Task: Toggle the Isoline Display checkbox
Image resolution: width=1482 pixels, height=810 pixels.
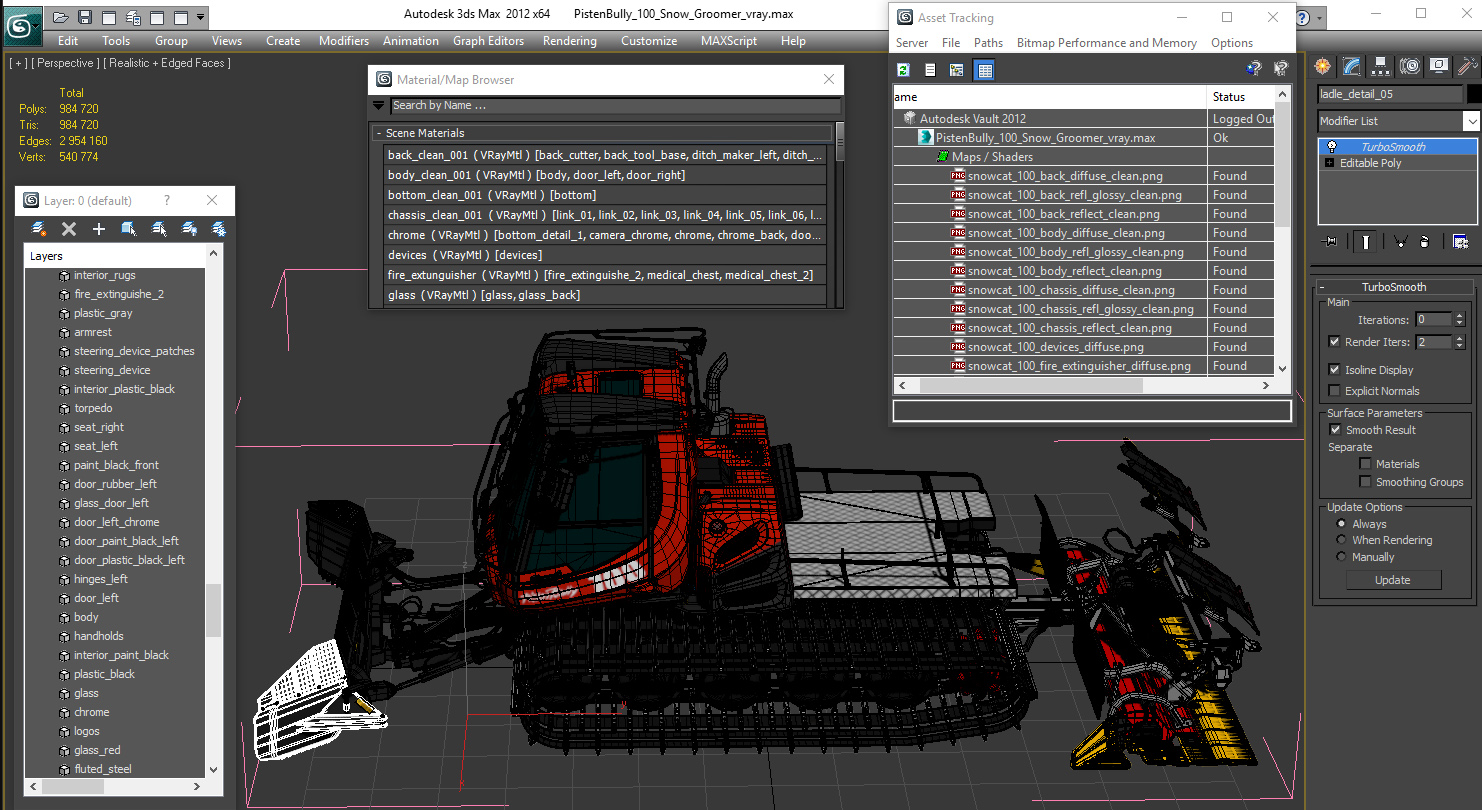Action: pos(1334,370)
